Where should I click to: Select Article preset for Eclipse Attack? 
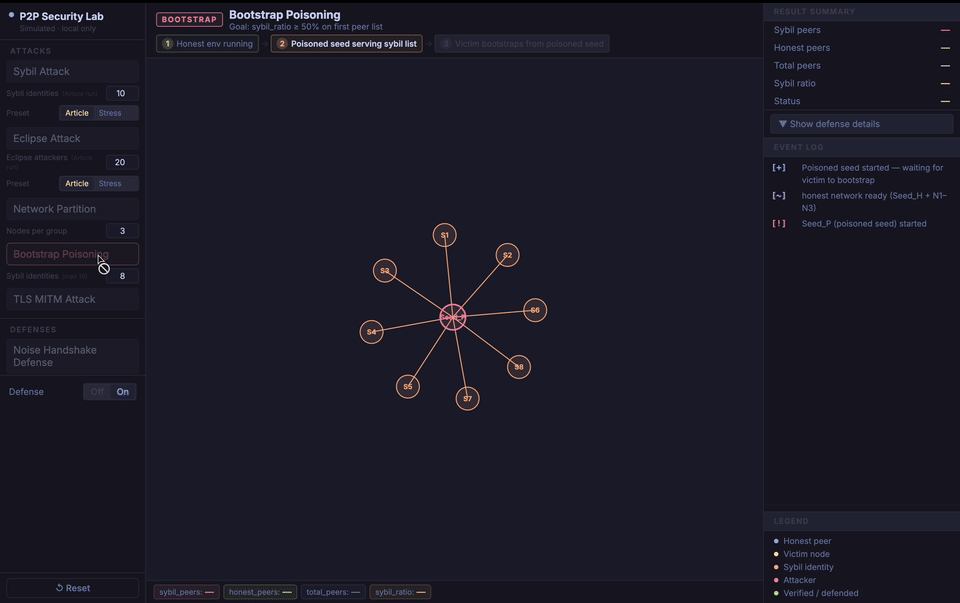77,184
